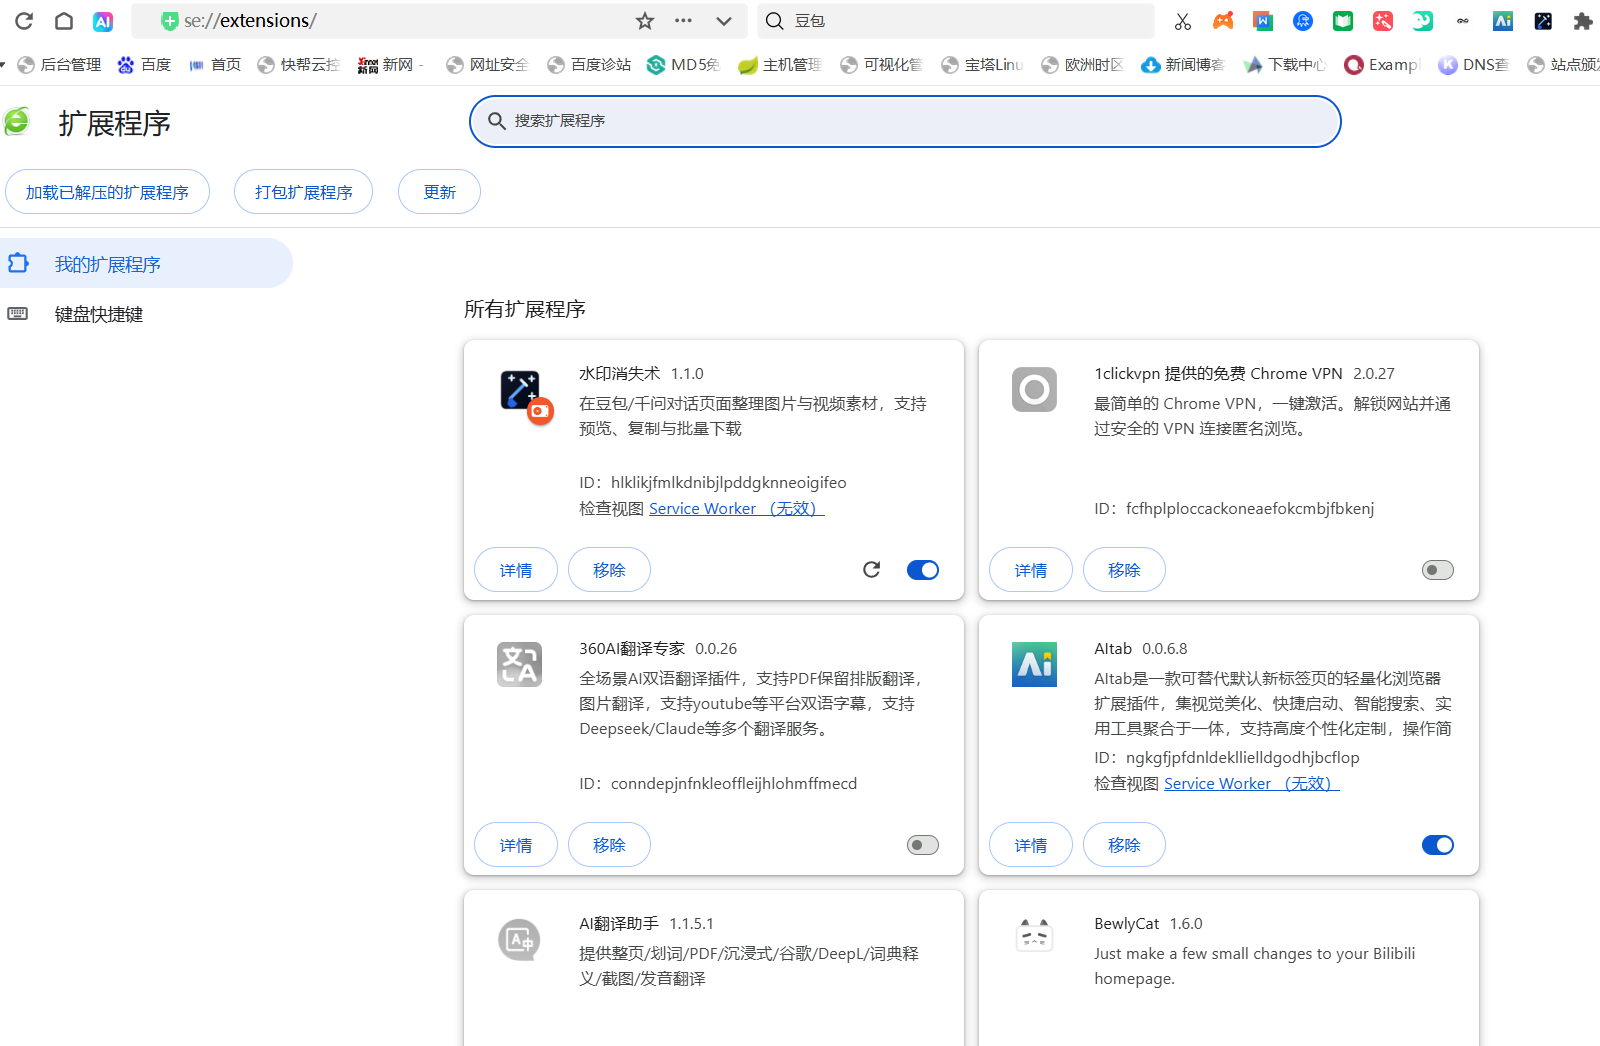Click the red sparkle toolbar extension icon

[1383, 21]
